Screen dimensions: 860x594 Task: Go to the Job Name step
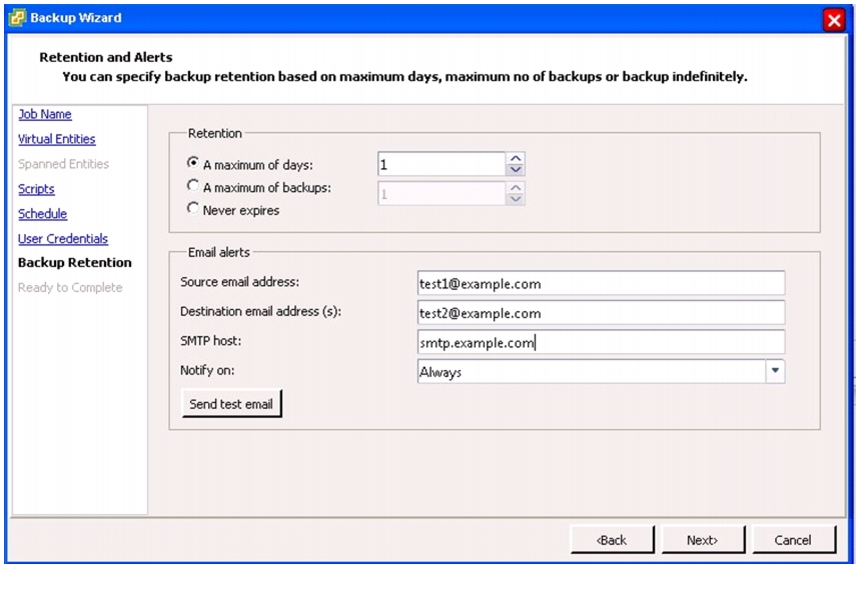point(45,114)
